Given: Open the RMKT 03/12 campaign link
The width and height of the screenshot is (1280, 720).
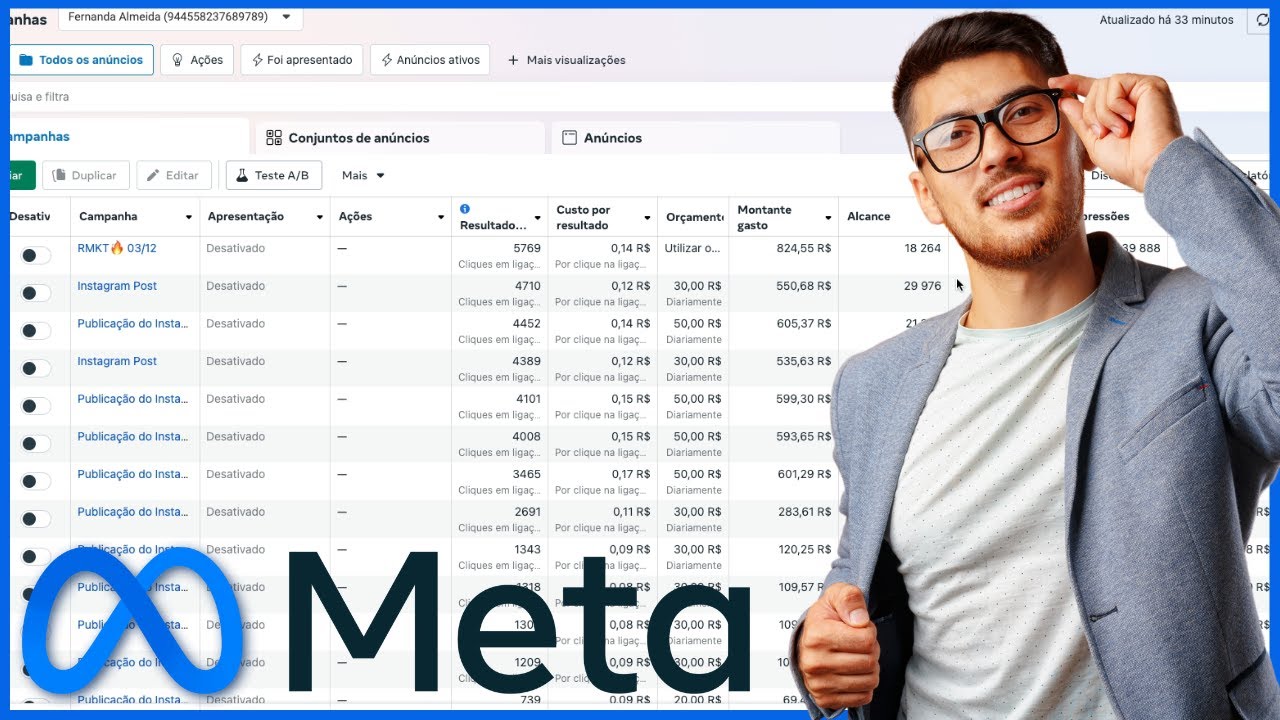Looking at the screenshot, I should (x=117, y=248).
